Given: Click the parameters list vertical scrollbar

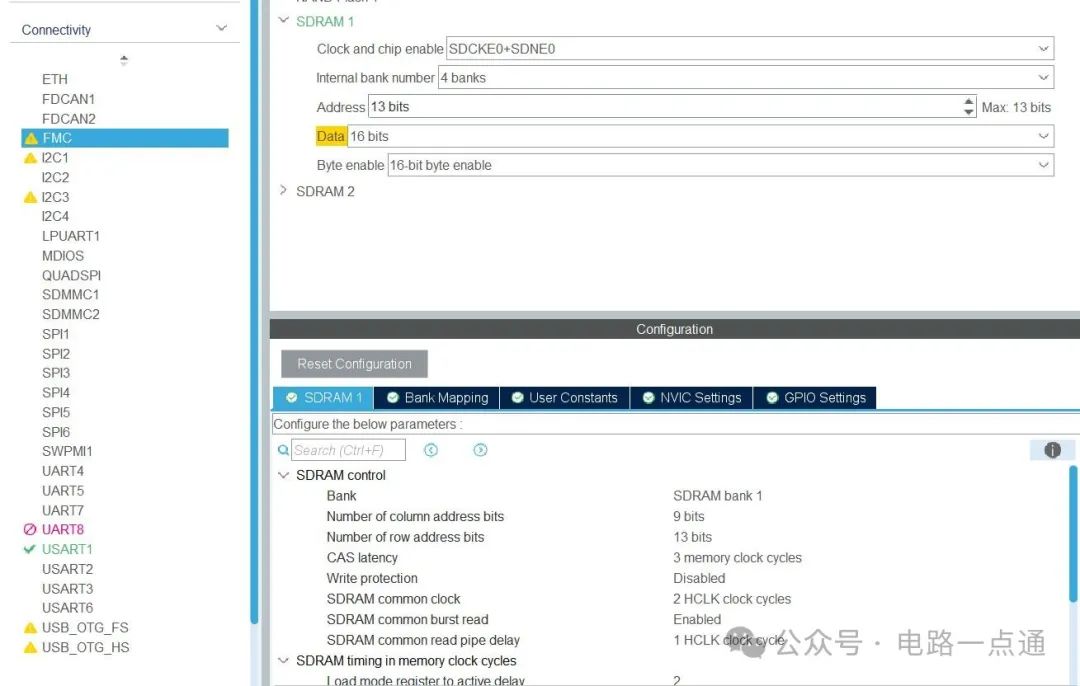Looking at the screenshot, I should click(x=1073, y=534).
